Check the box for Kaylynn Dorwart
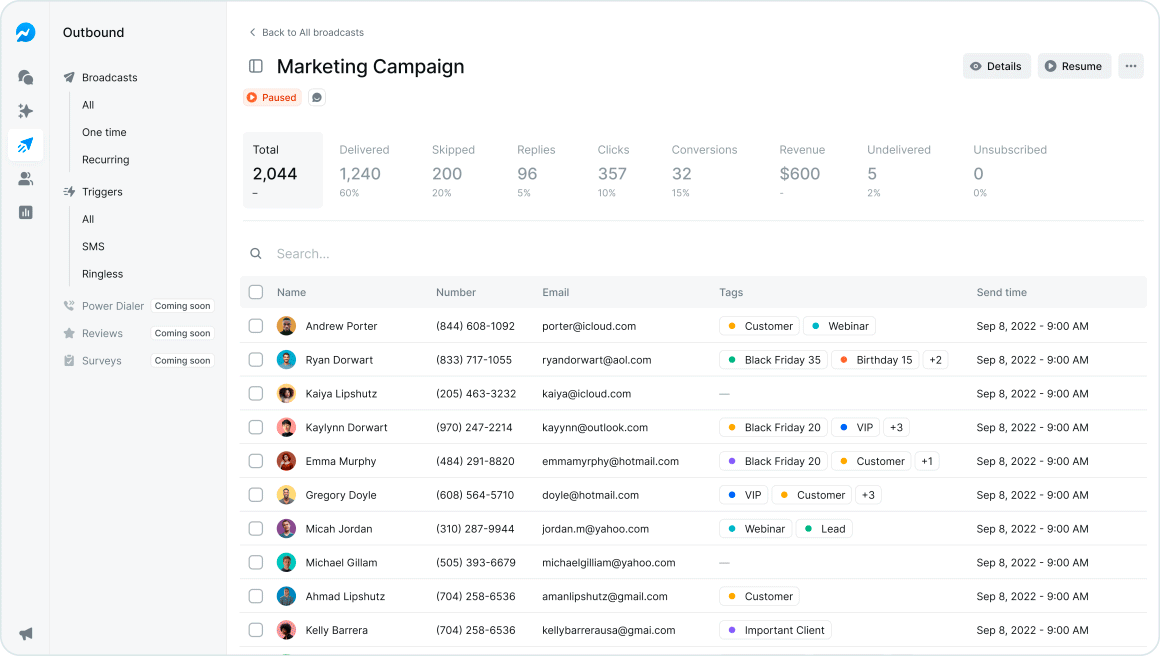Screen dimensions: 1160x656 tap(256, 427)
